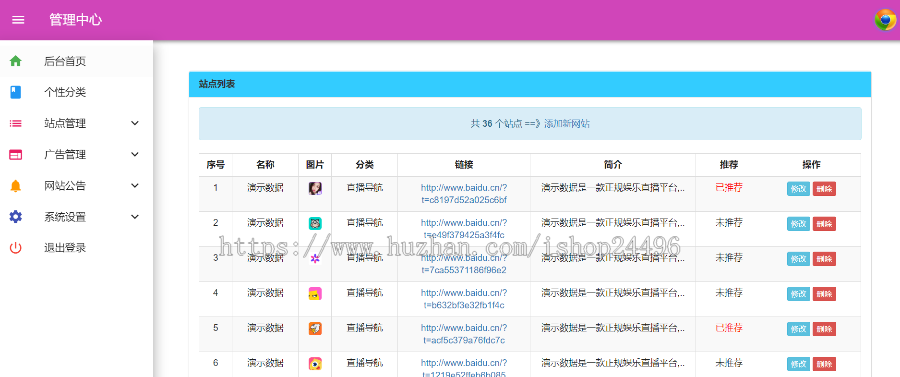Open row 3 site thumbnail image
Viewport: 900px width, 377px height.
[315, 258]
